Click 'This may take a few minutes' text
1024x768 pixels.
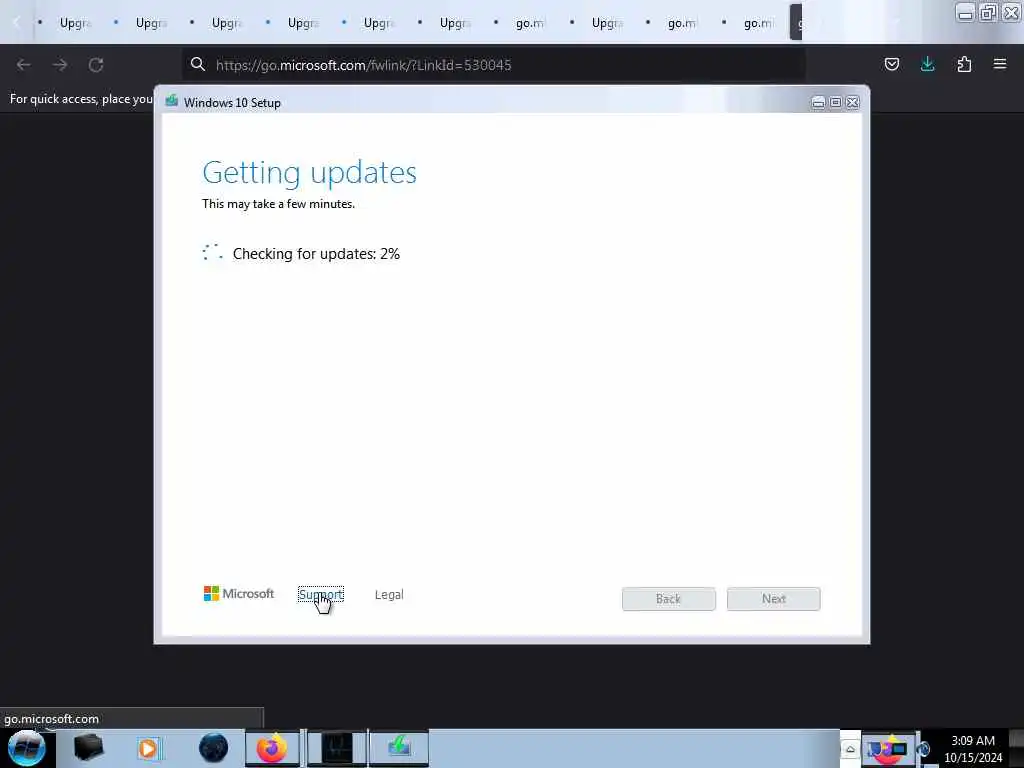278,204
